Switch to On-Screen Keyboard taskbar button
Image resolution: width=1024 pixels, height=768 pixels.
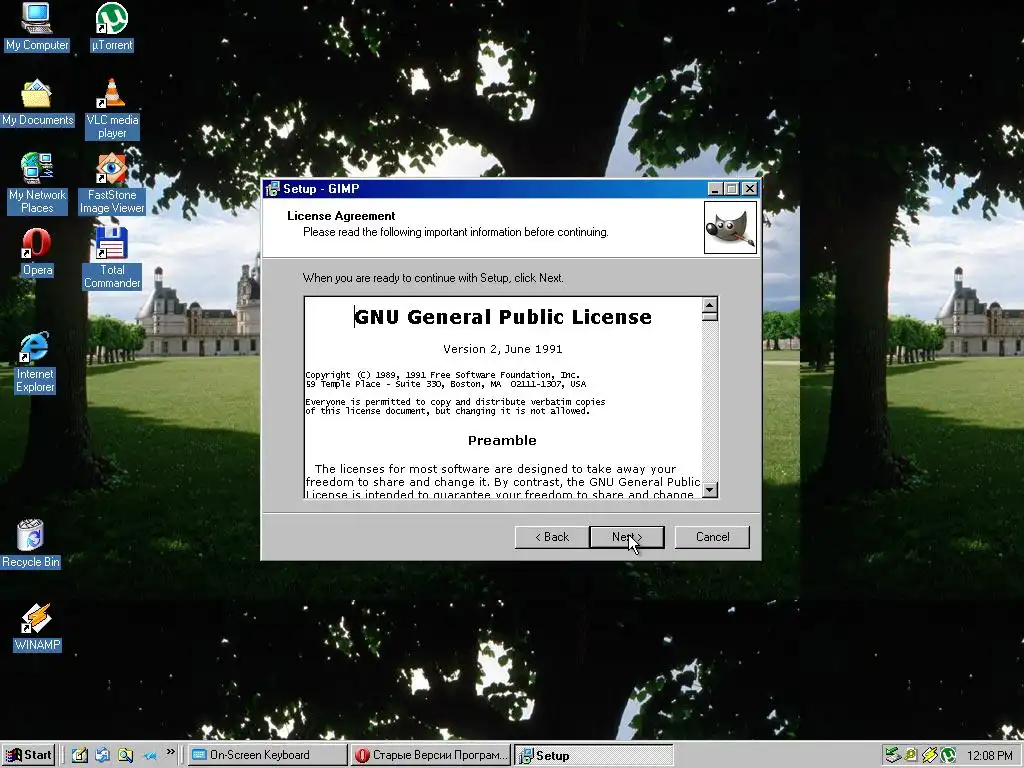tap(268, 755)
